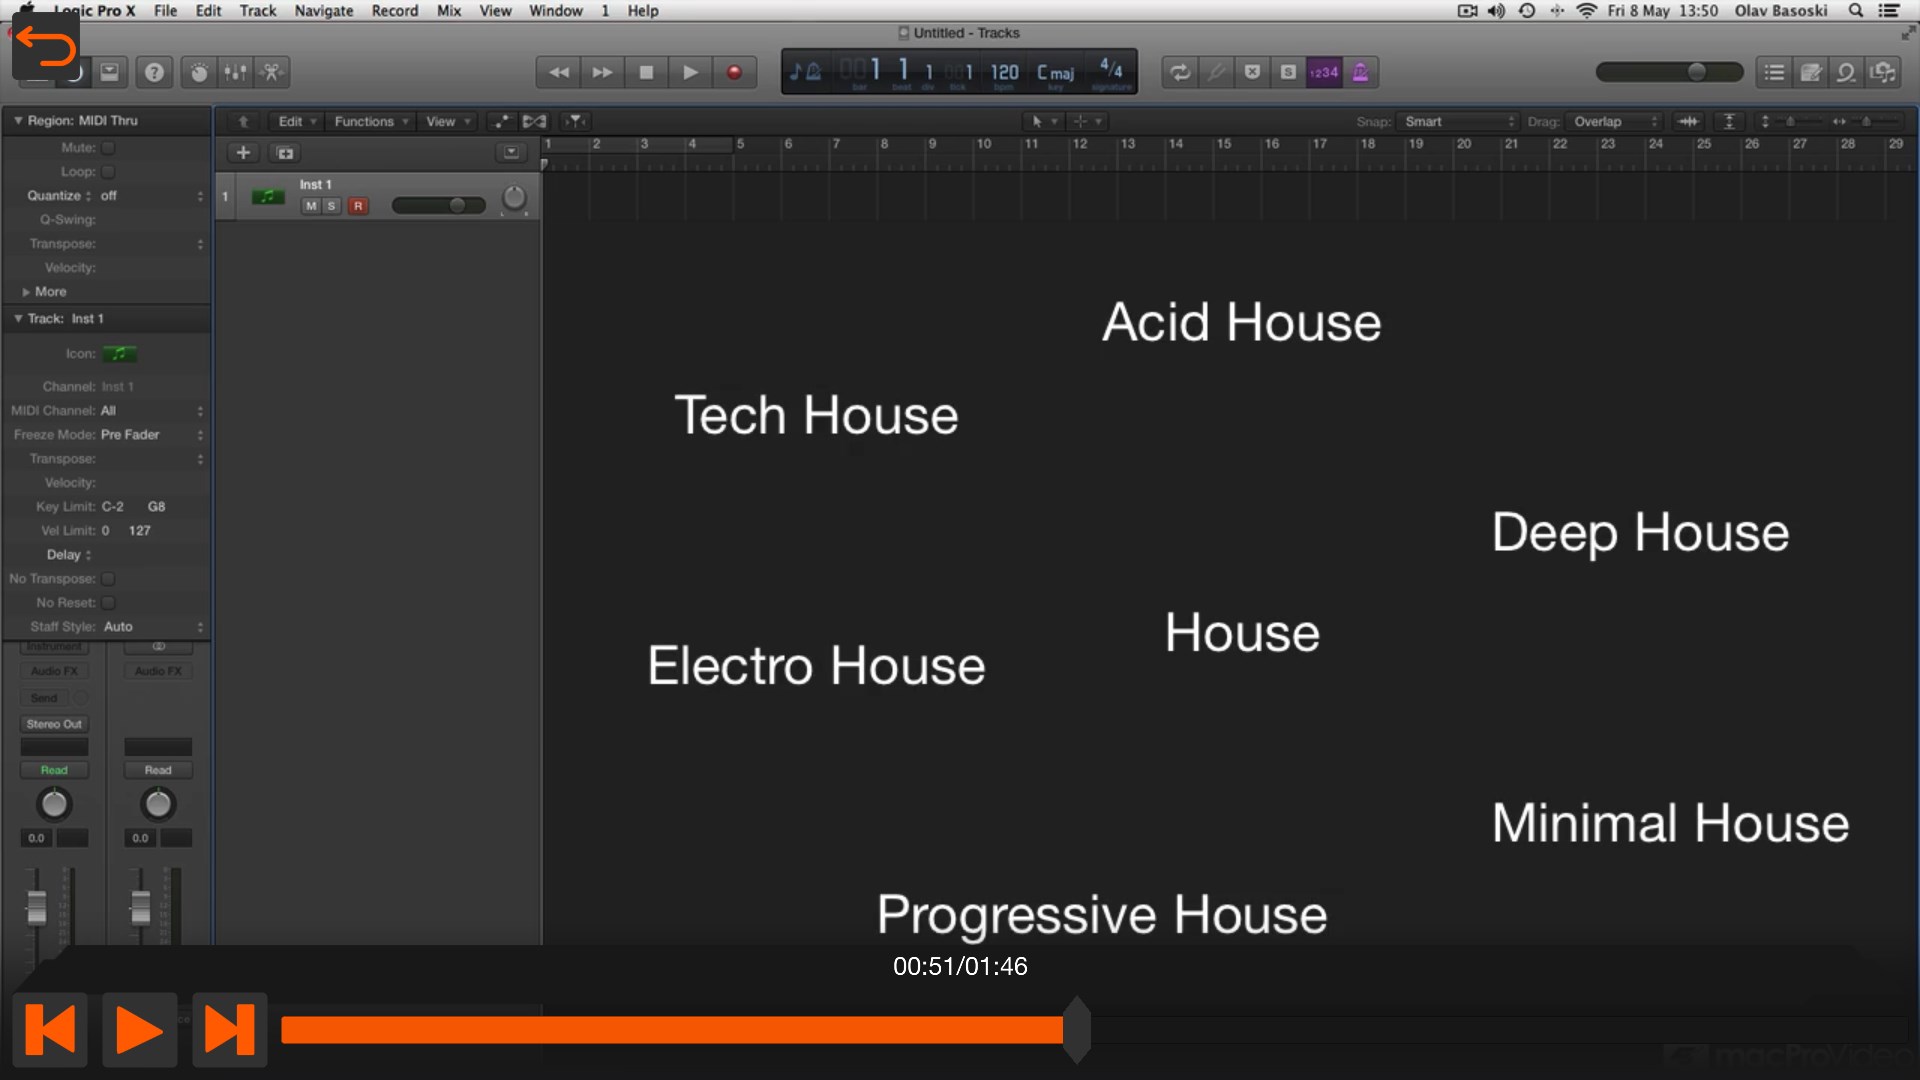Open the Loop Browser
Viewport: 1920px width, 1080px height.
[1846, 72]
